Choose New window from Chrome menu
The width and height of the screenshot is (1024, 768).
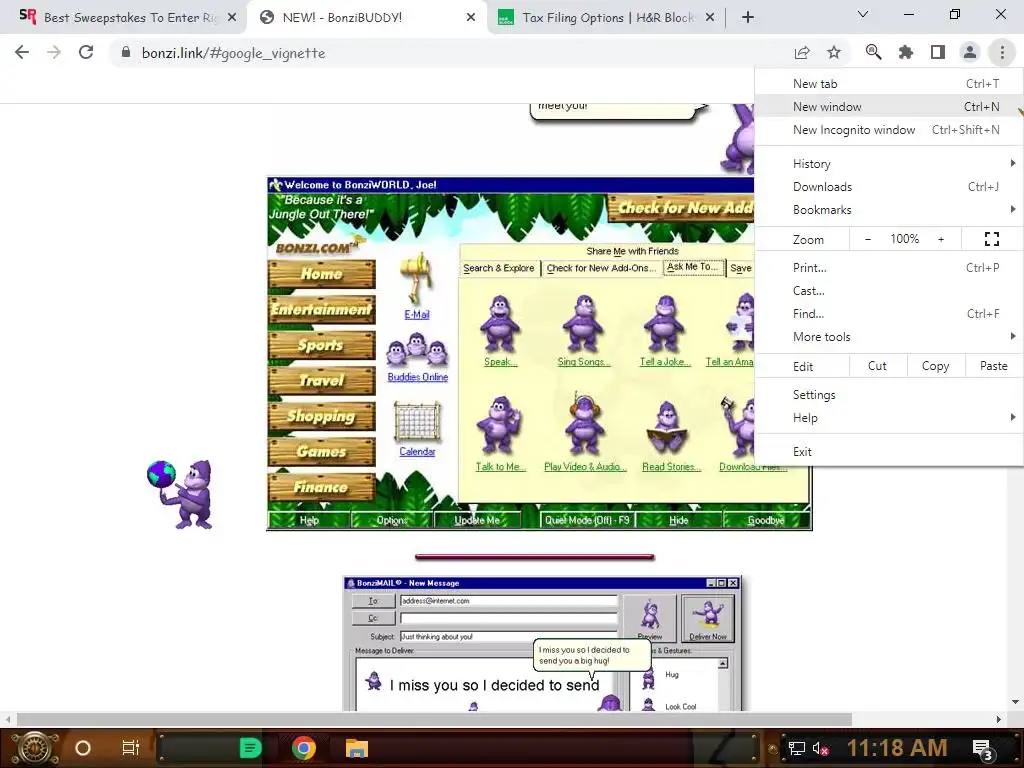(x=889, y=106)
